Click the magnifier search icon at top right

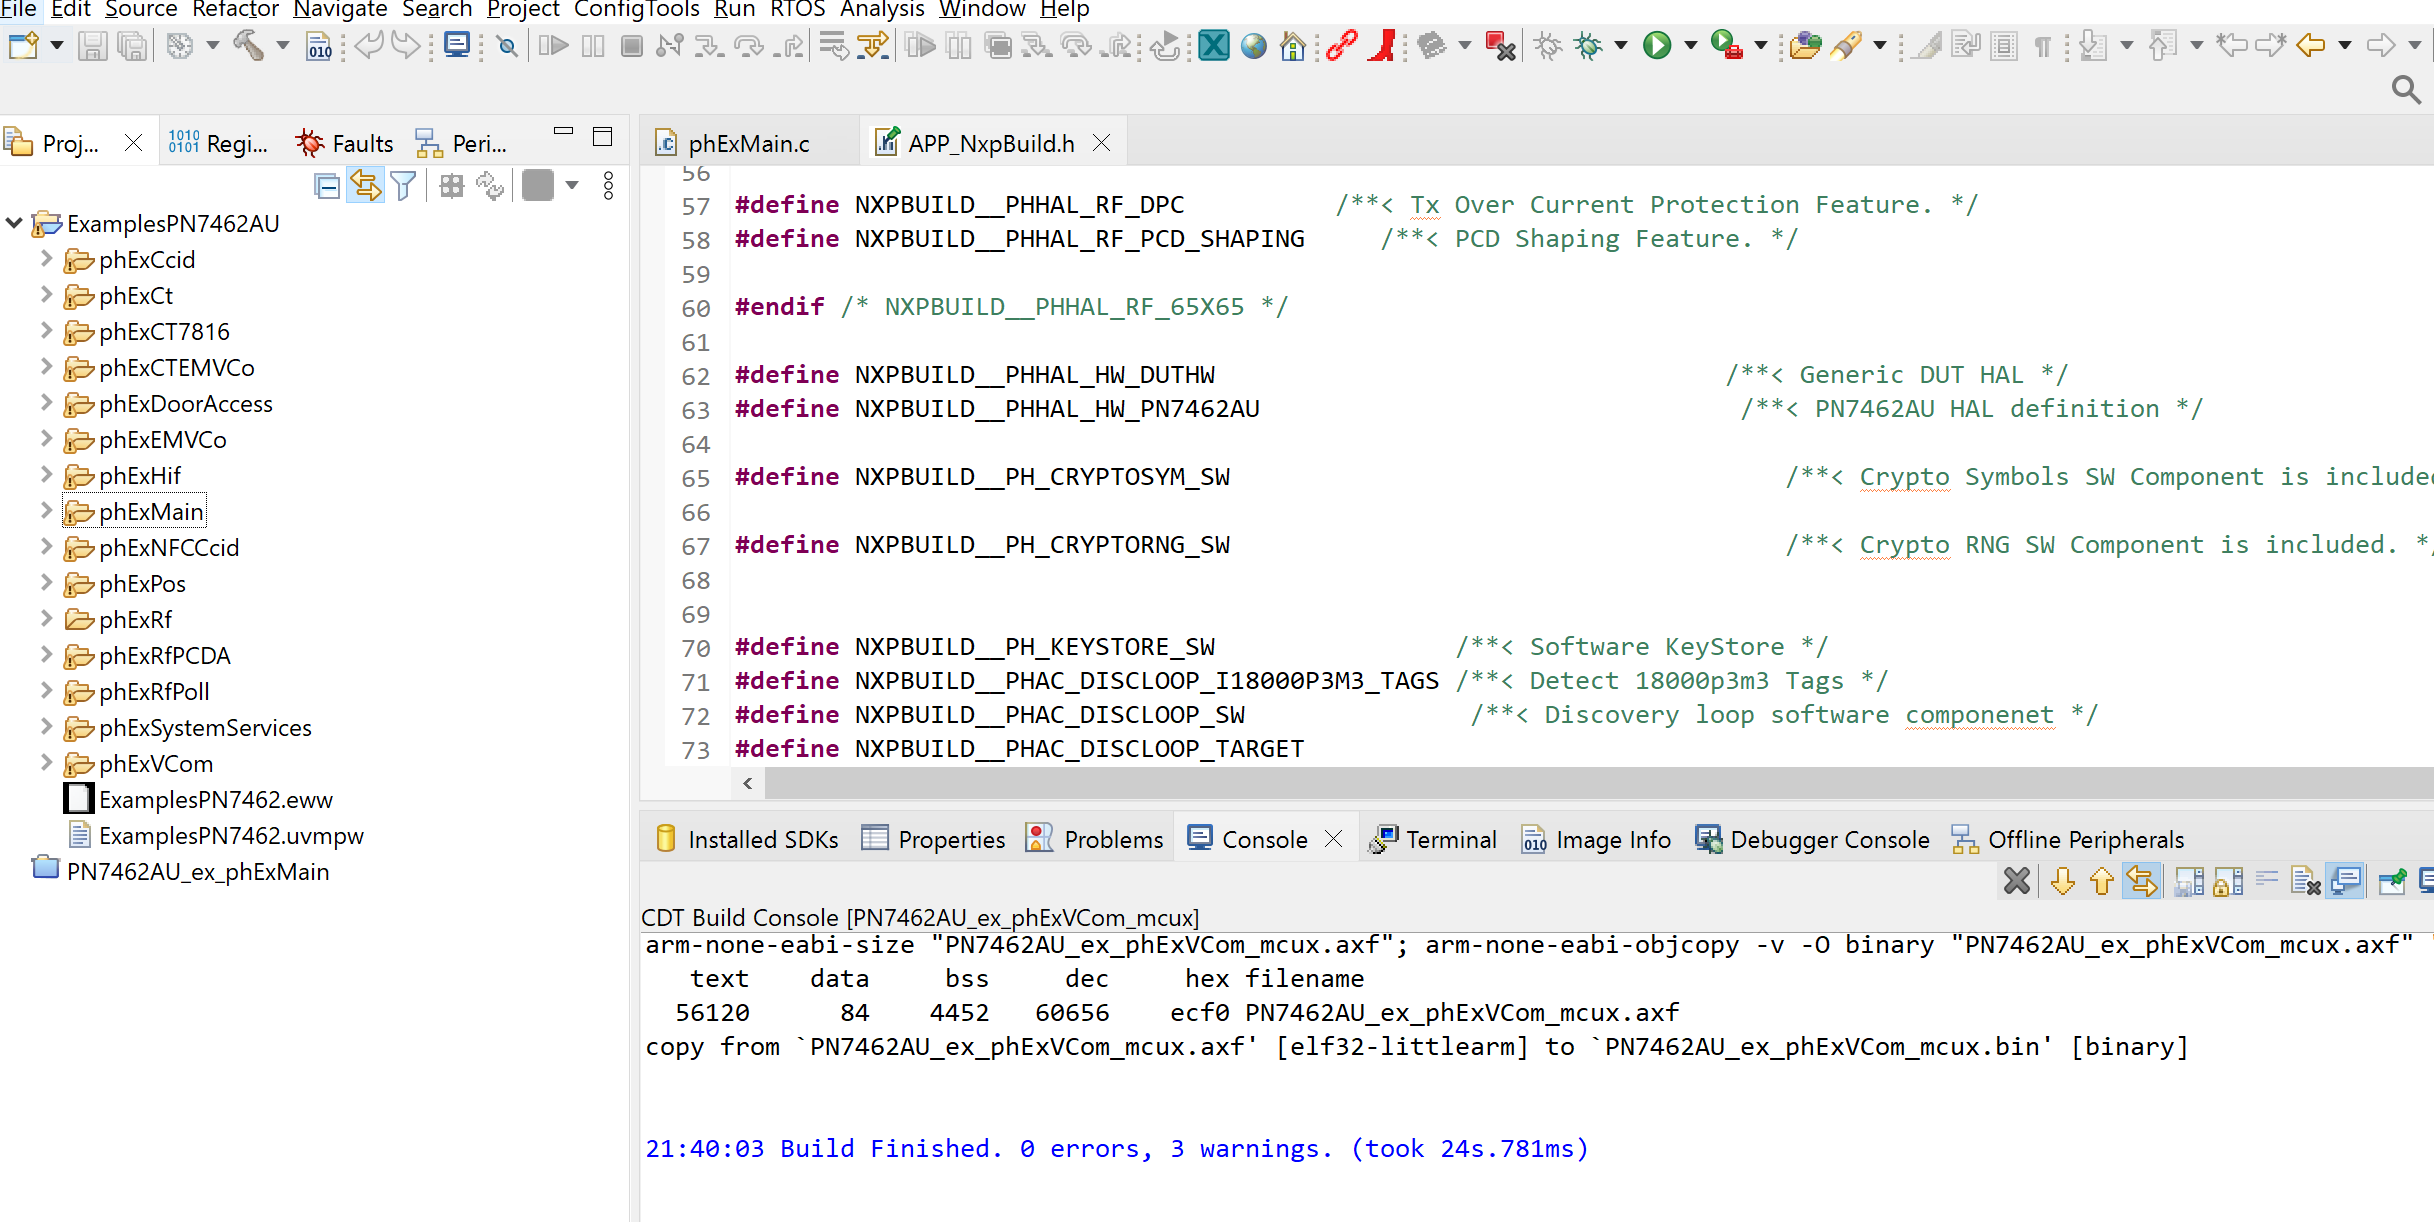2406,90
